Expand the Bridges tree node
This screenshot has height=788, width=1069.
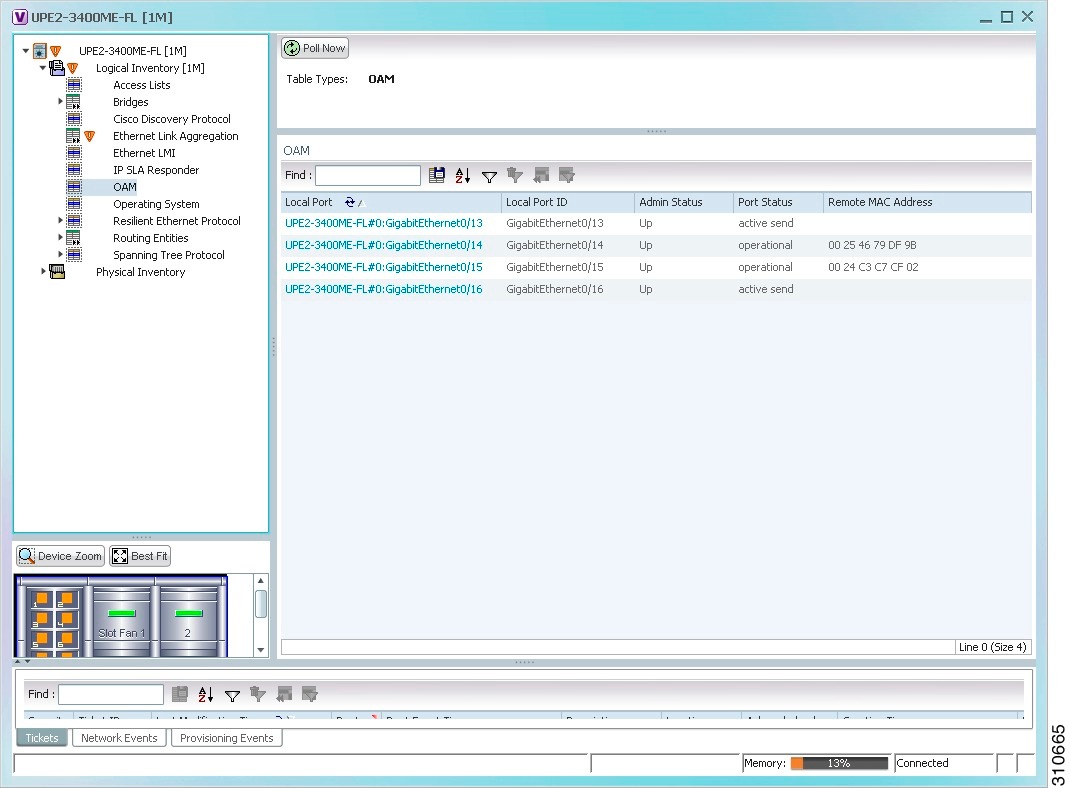(60, 102)
